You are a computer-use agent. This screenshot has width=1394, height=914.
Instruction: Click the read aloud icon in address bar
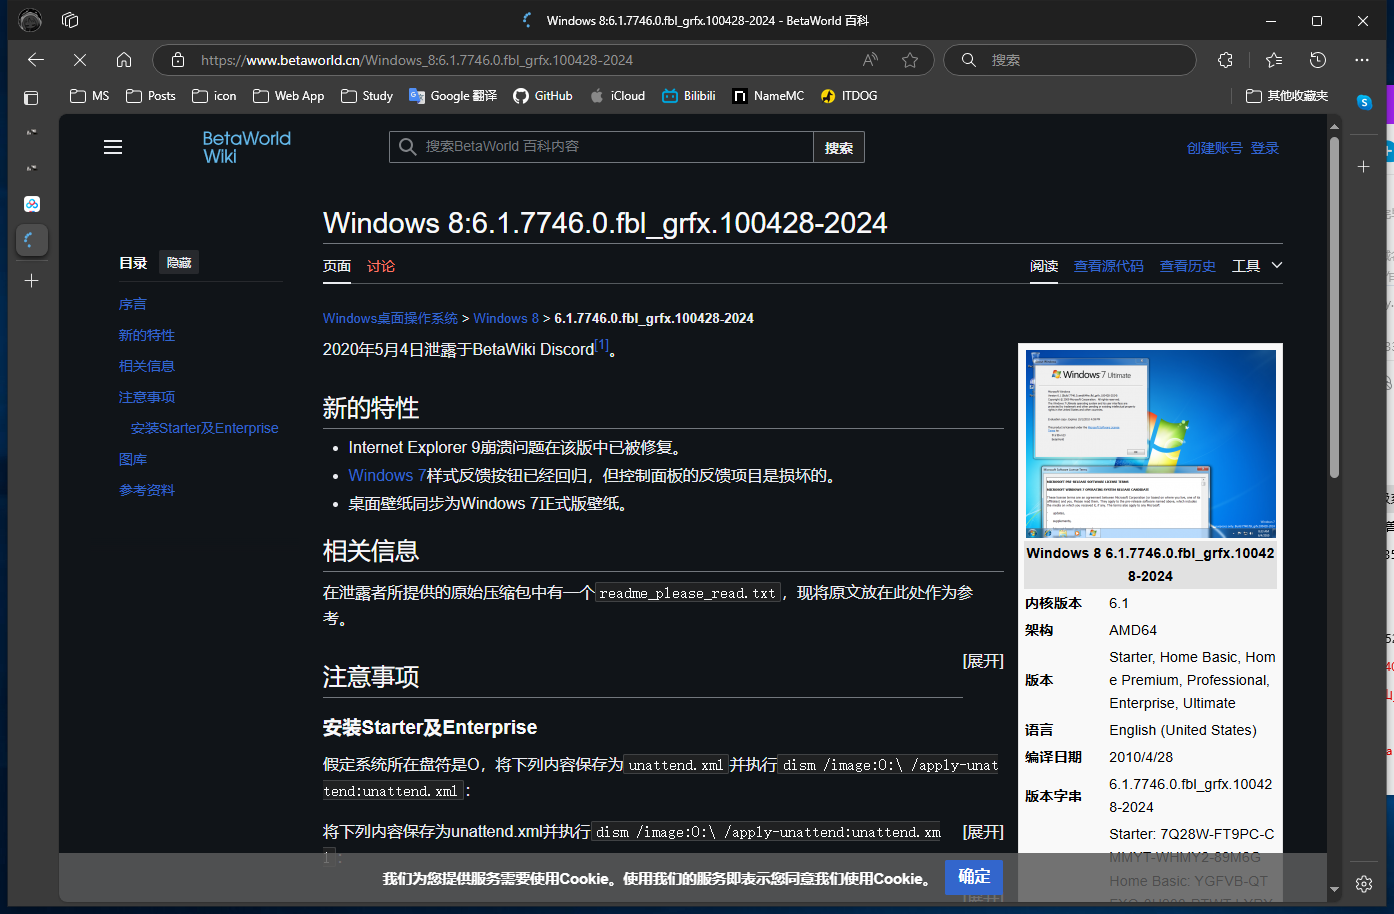870,60
